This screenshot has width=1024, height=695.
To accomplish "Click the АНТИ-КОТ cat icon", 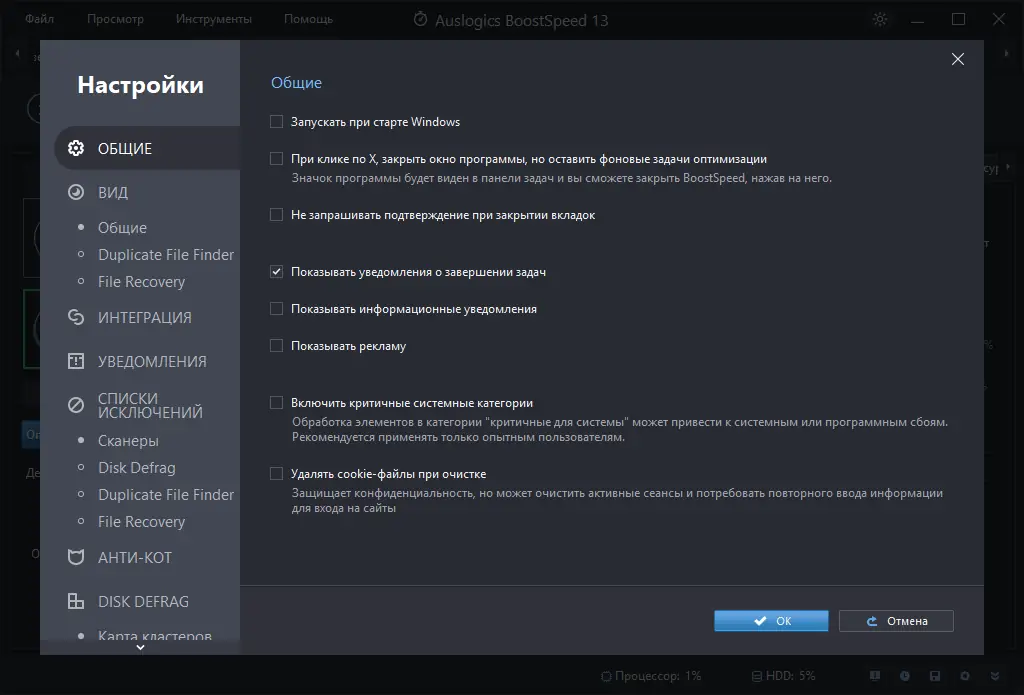I will pyautogui.click(x=75, y=557).
